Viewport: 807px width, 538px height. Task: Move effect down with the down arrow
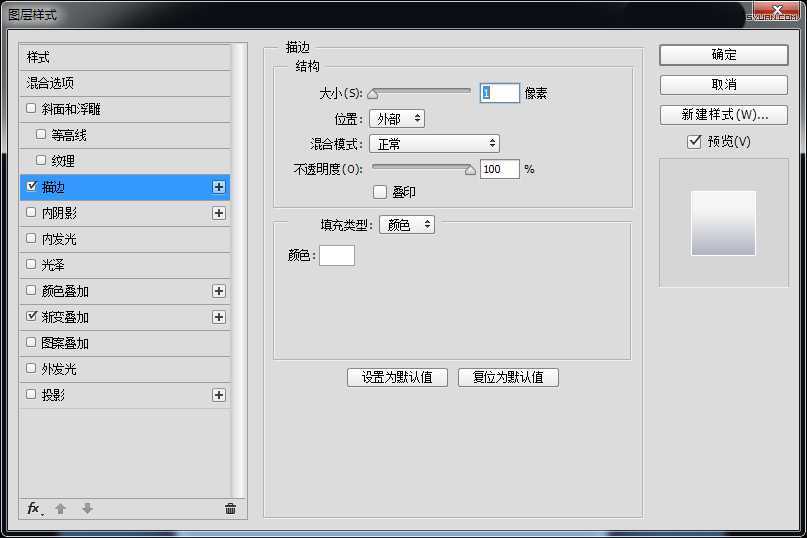(87, 508)
